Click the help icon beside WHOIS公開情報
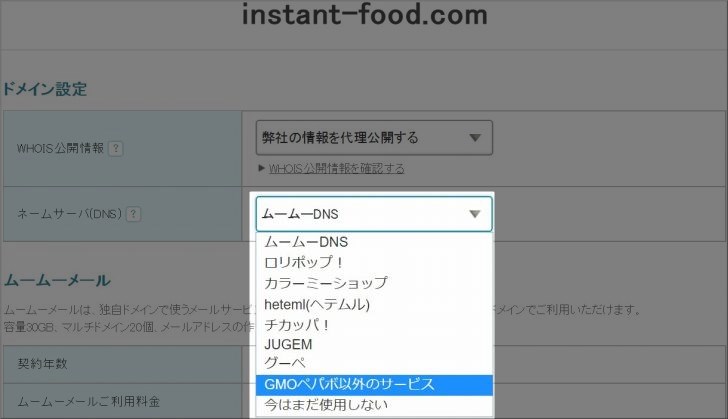 click(116, 148)
